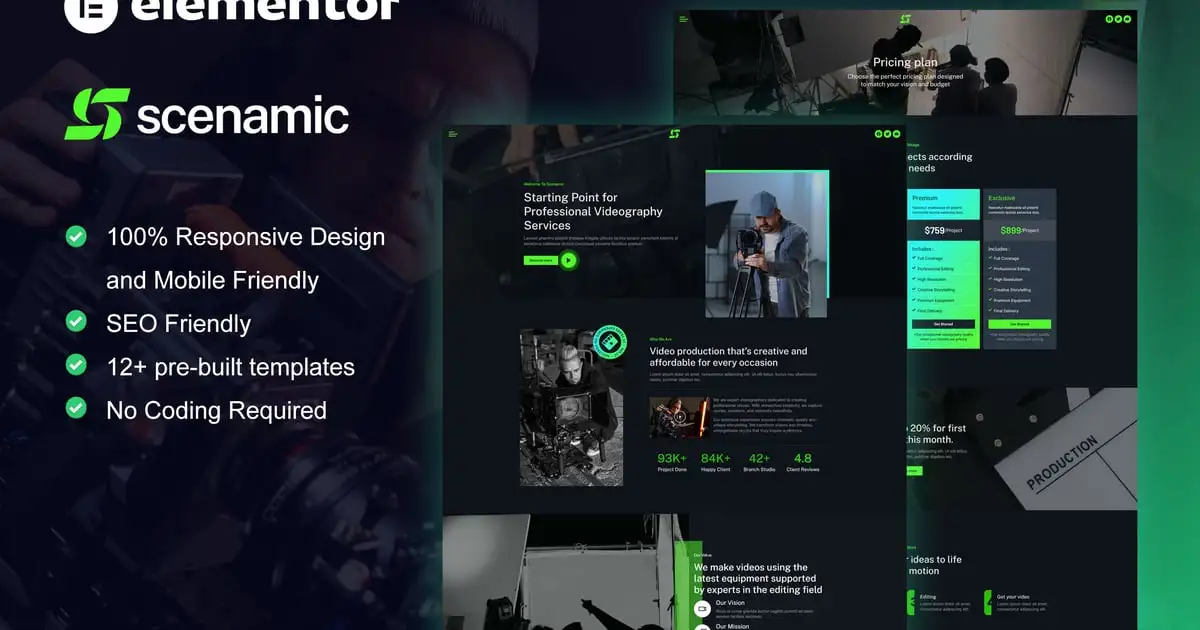Click S logo in home page header
1200x630 pixels.
pyautogui.click(x=675, y=134)
